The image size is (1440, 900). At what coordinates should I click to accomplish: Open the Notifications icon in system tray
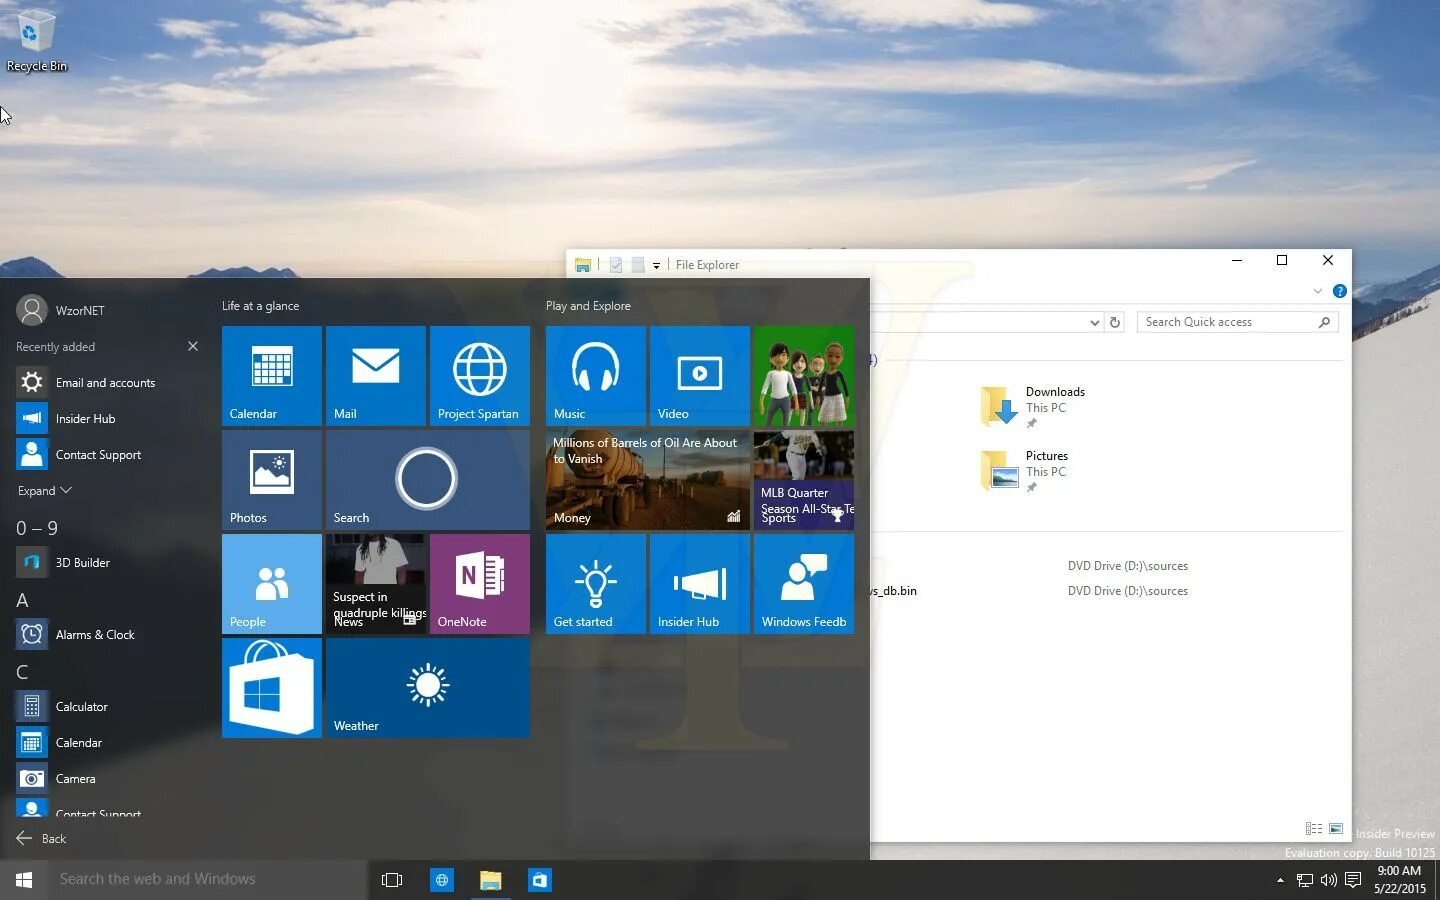coord(1352,880)
